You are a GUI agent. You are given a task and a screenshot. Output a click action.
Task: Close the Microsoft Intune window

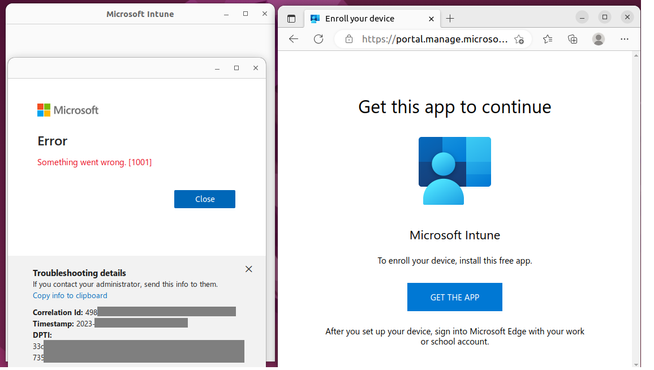264,14
